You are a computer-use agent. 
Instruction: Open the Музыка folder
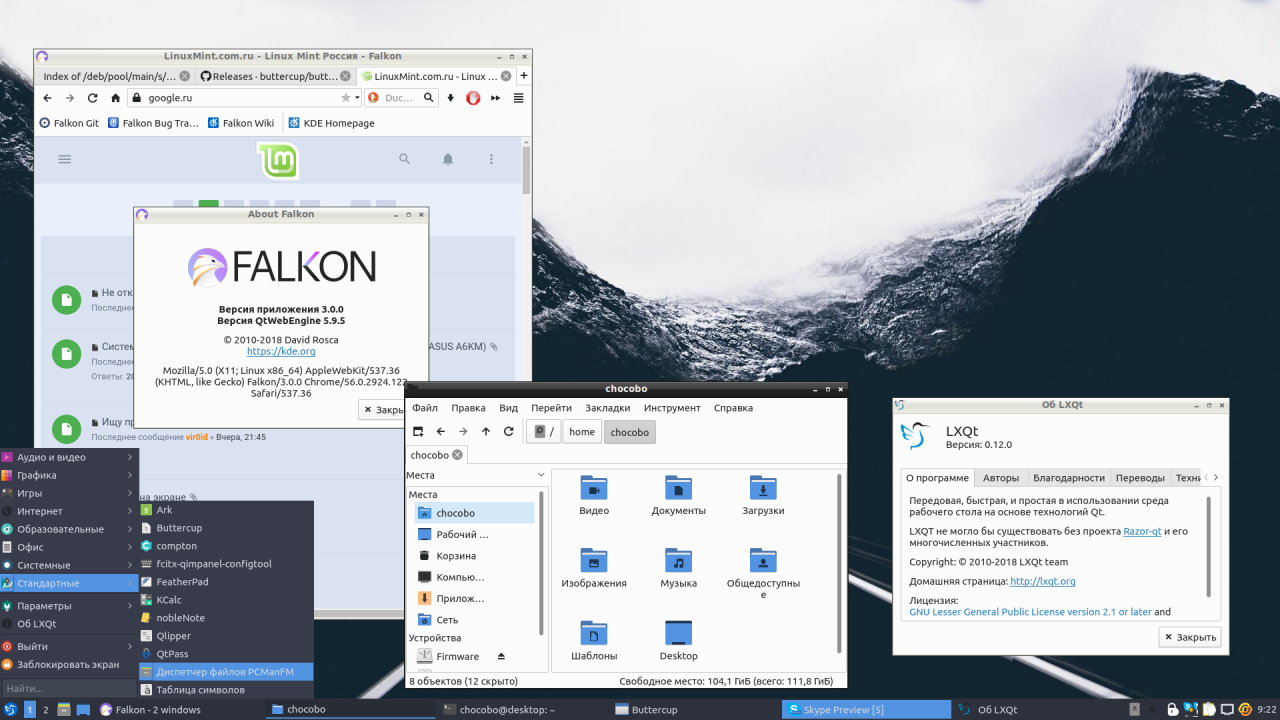point(678,568)
